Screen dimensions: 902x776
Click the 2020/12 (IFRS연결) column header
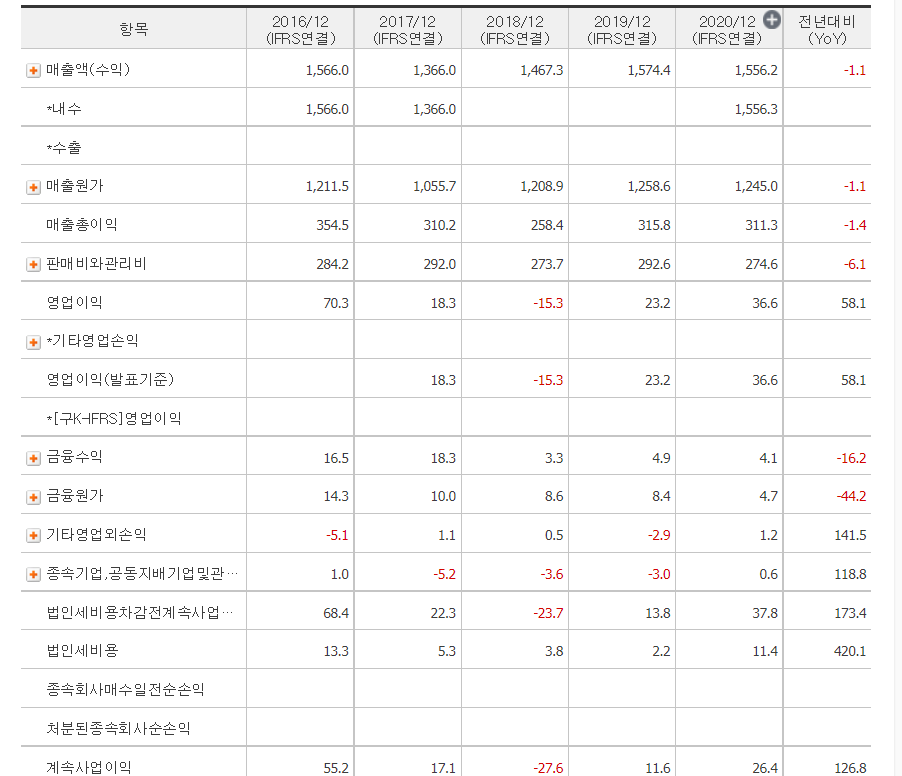(x=727, y=30)
